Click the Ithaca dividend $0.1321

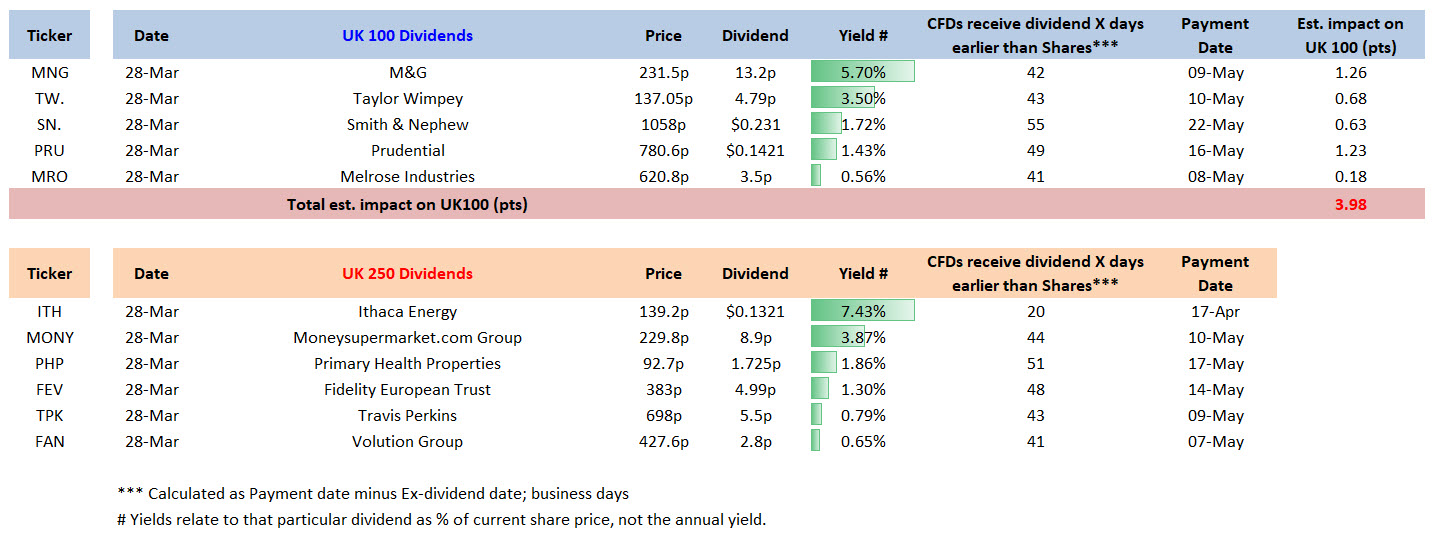755,311
